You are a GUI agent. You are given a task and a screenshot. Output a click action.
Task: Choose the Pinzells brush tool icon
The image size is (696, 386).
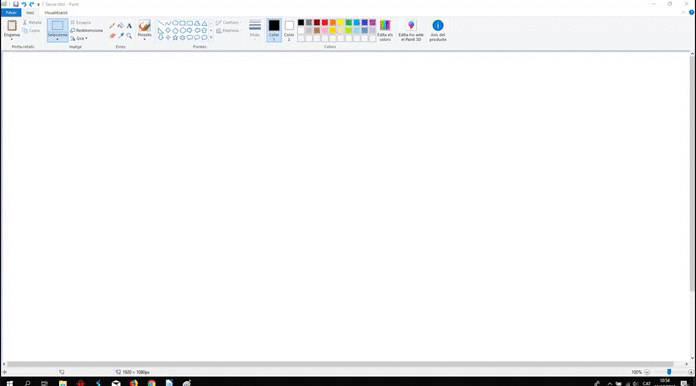point(144,25)
